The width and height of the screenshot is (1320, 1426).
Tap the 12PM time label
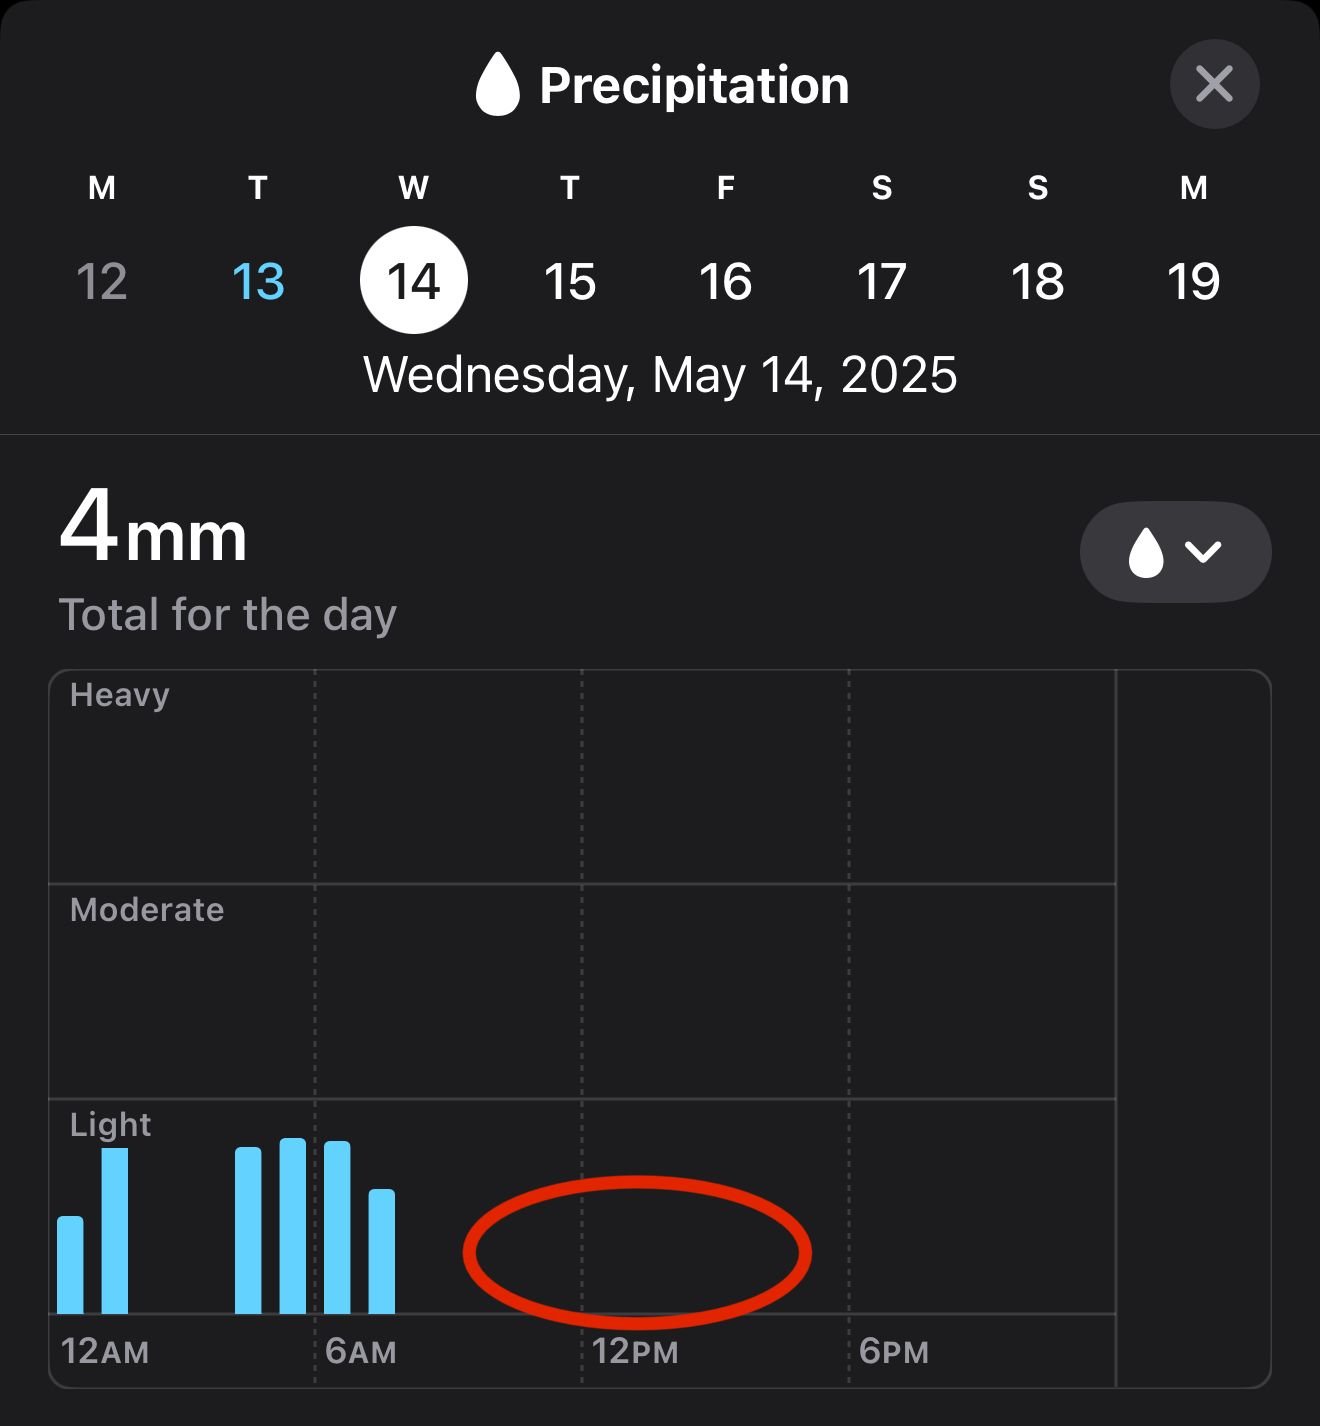point(635,1352)
